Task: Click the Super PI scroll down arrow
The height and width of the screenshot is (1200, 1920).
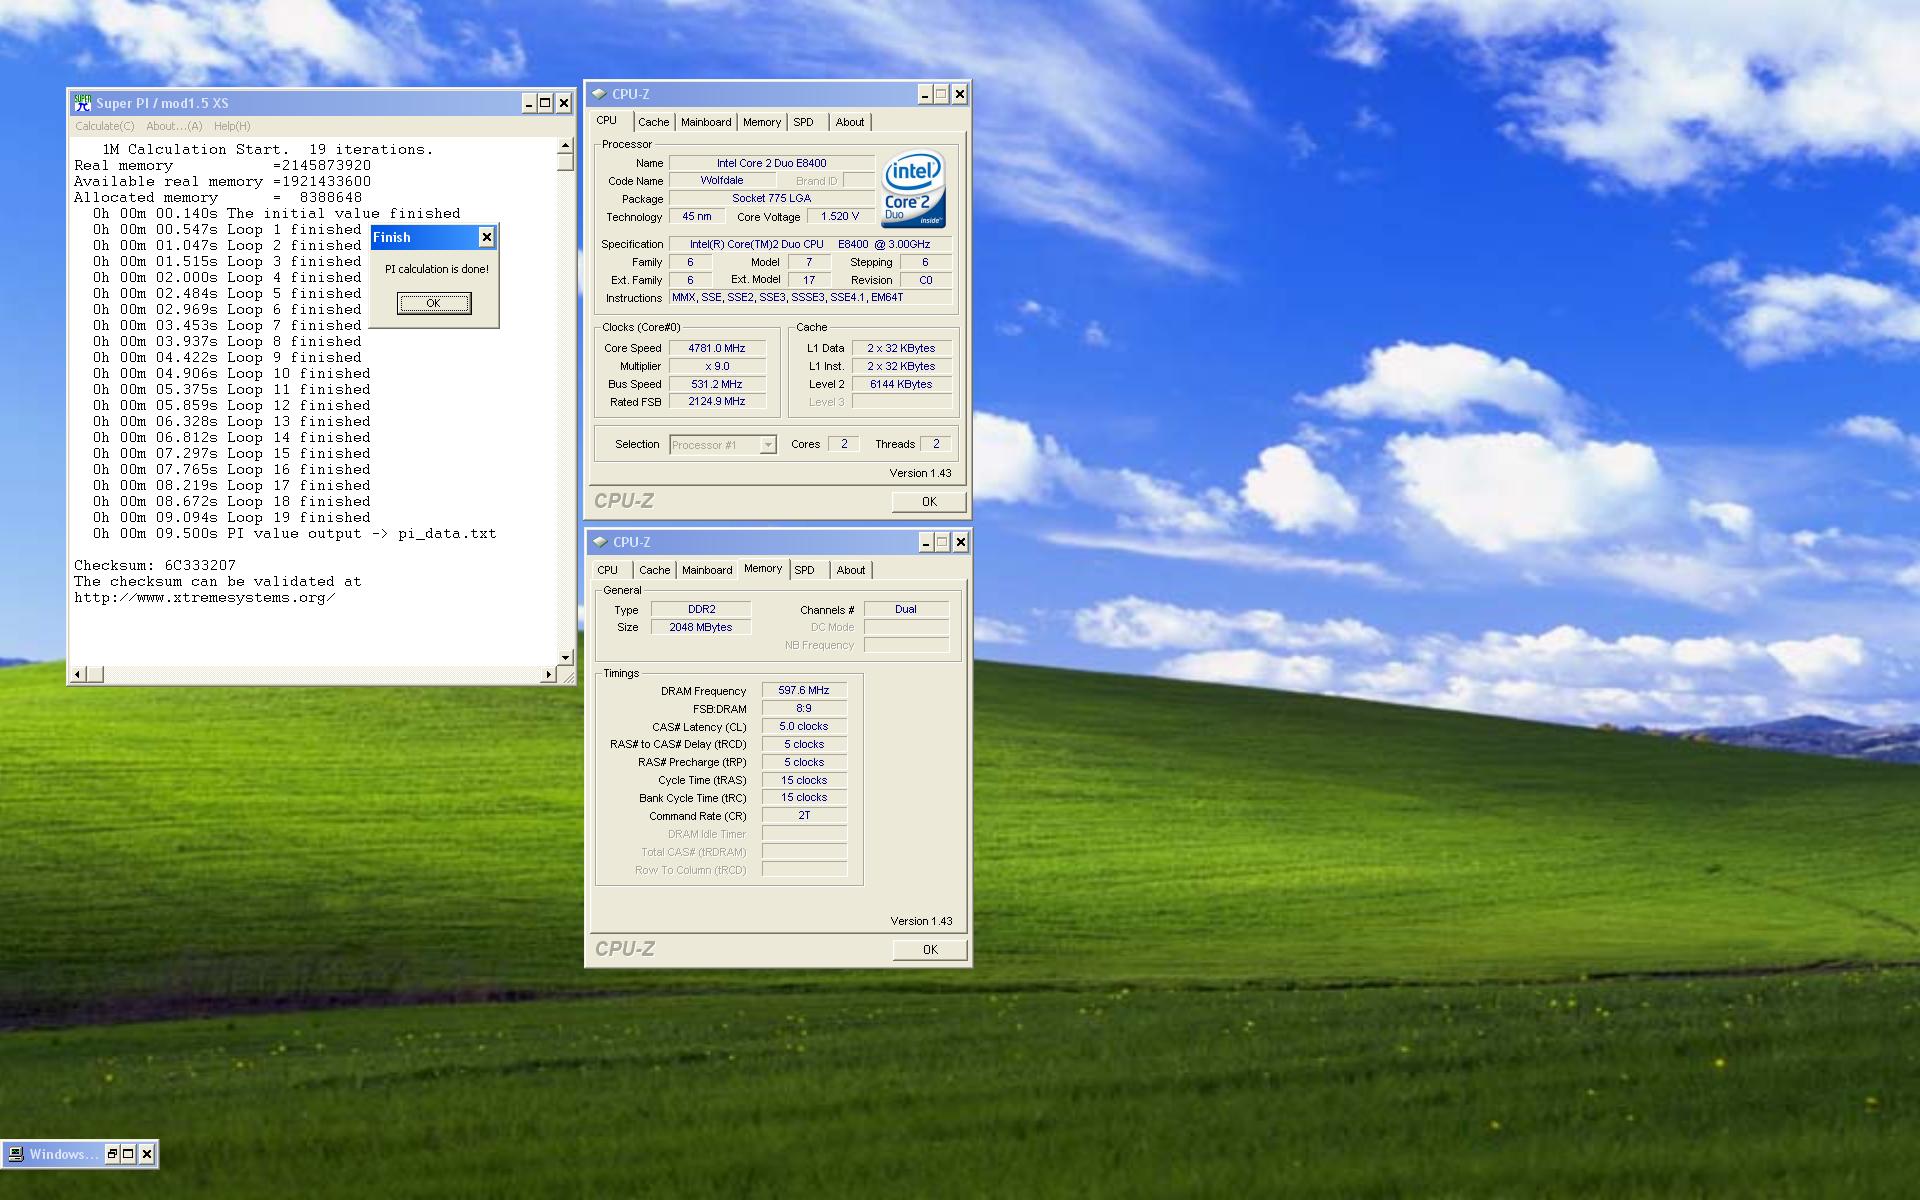Action: tap(566, 658)
